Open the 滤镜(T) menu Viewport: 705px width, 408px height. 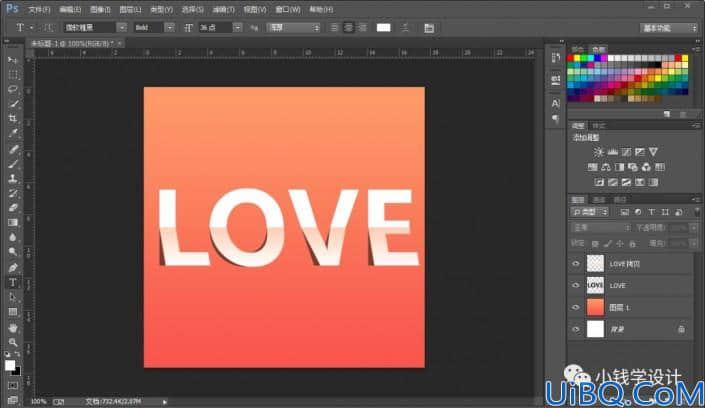[x=223, y=9]
